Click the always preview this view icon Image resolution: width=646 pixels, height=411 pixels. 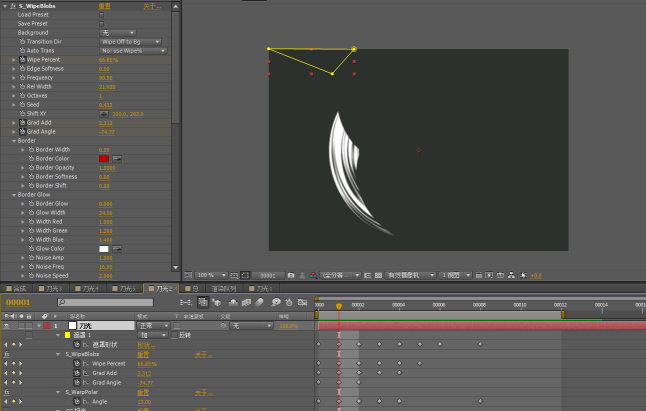[188, 275]
